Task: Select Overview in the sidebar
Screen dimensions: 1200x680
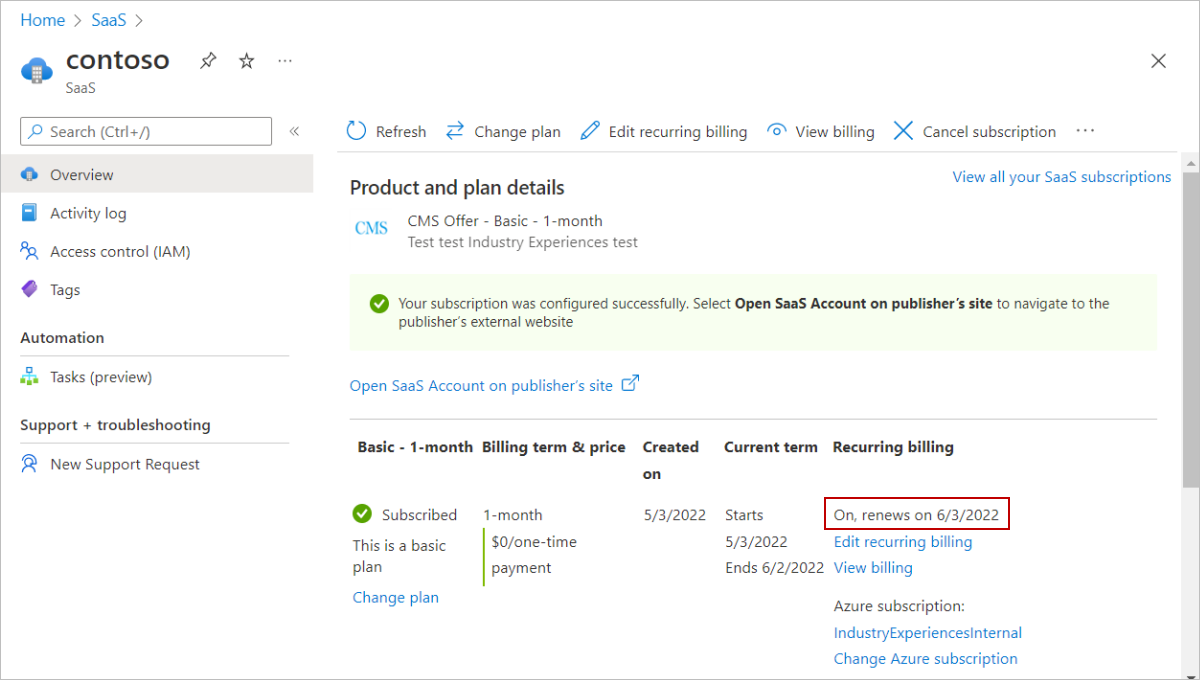Action: 157,174
